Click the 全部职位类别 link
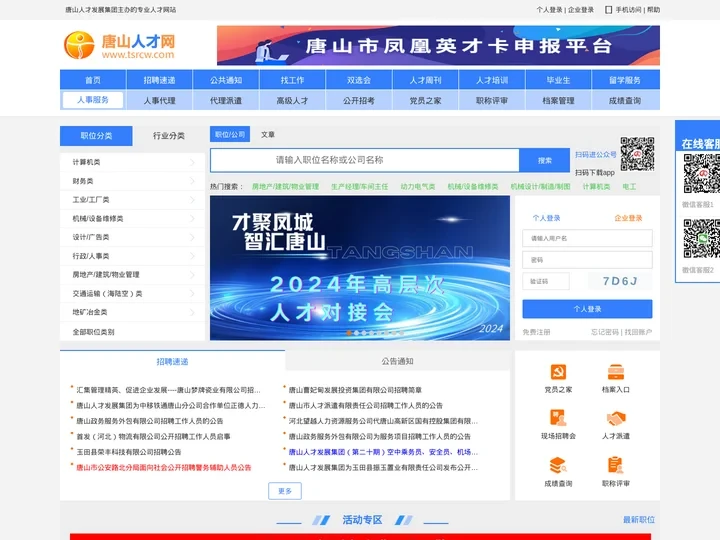720x540 pixels. click(93, 332)
